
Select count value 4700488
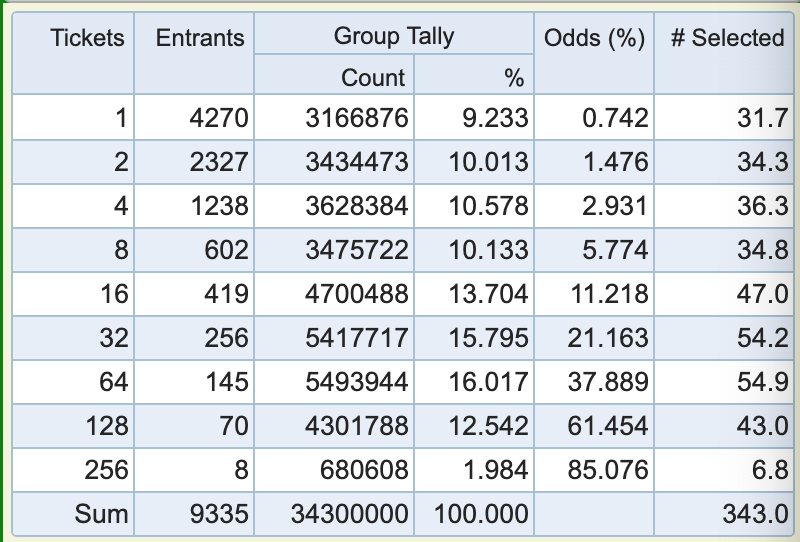pos(357,294)
